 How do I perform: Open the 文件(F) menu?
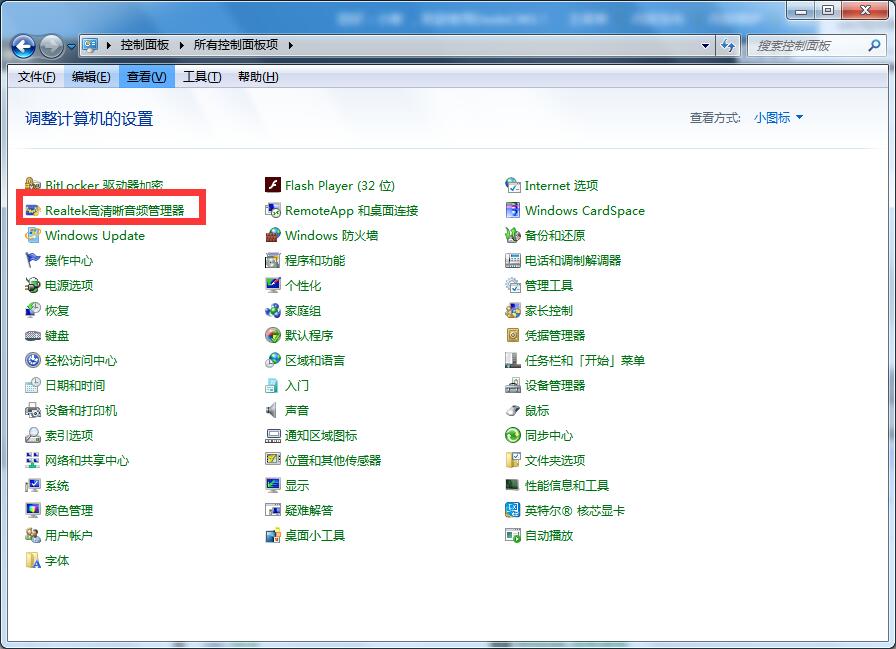pyautogui.click(x=36, y=77)
